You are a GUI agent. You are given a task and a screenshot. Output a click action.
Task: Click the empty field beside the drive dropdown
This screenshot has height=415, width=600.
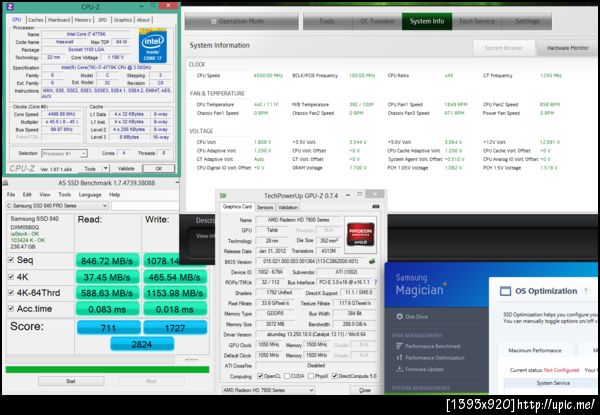pos(145,206)
